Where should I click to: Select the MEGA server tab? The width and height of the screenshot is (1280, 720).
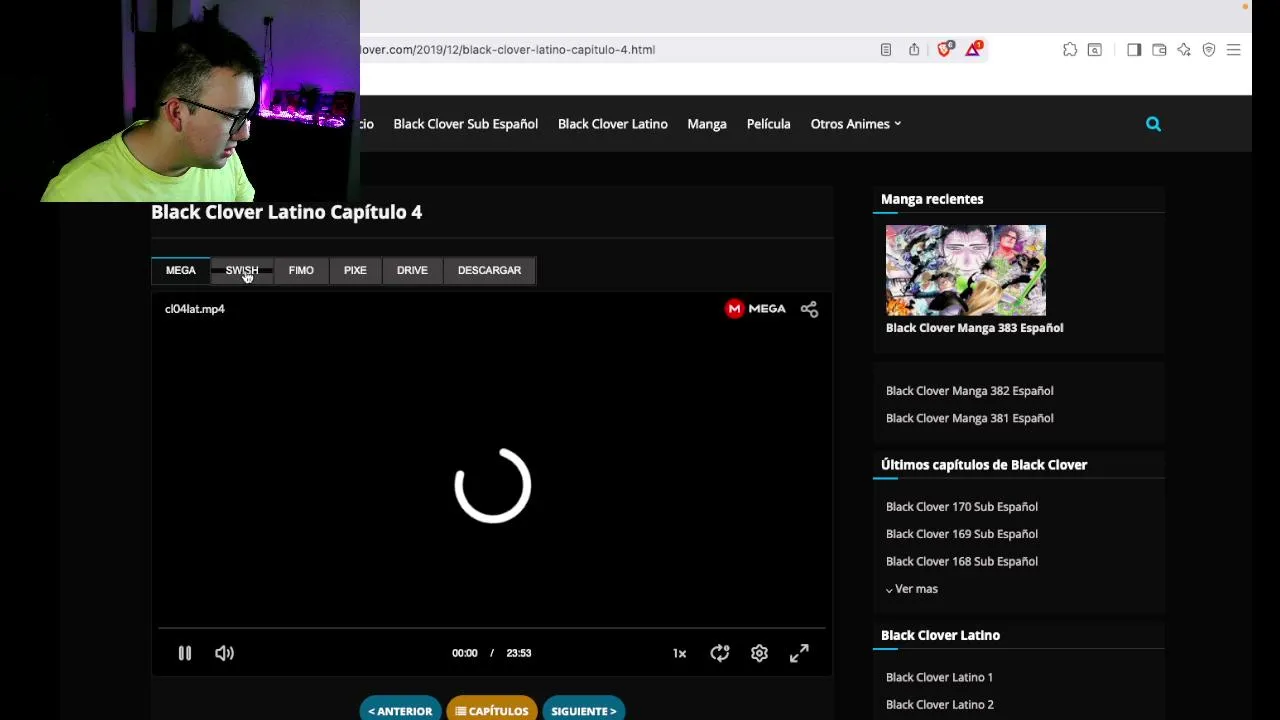pos(181,270)
